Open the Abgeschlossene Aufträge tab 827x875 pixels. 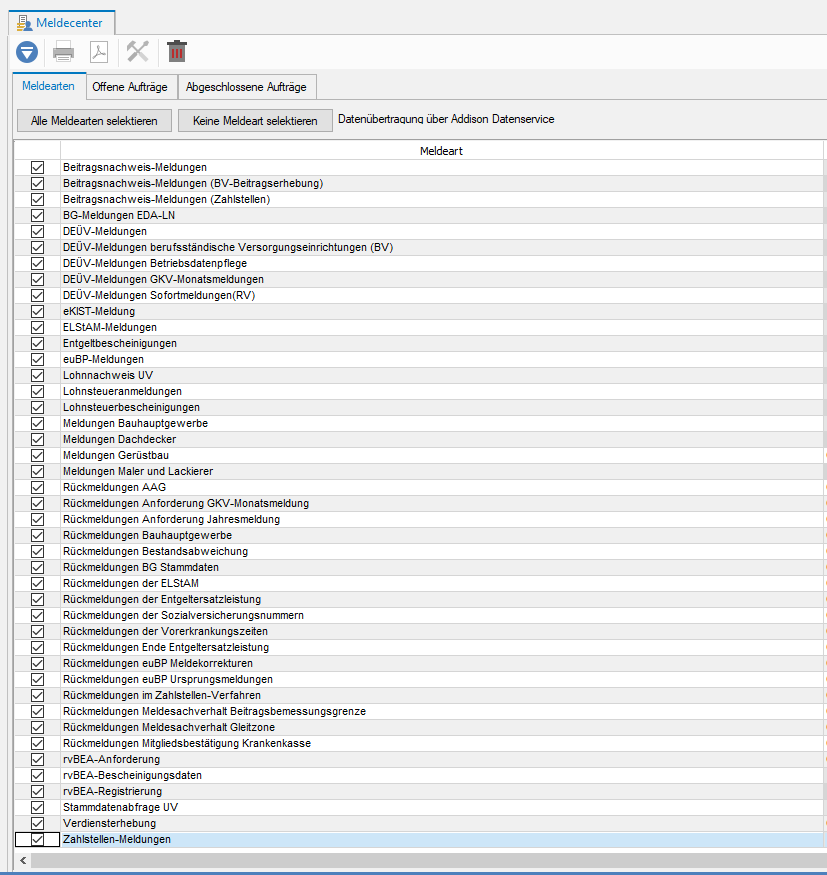(x=246, y=87)
